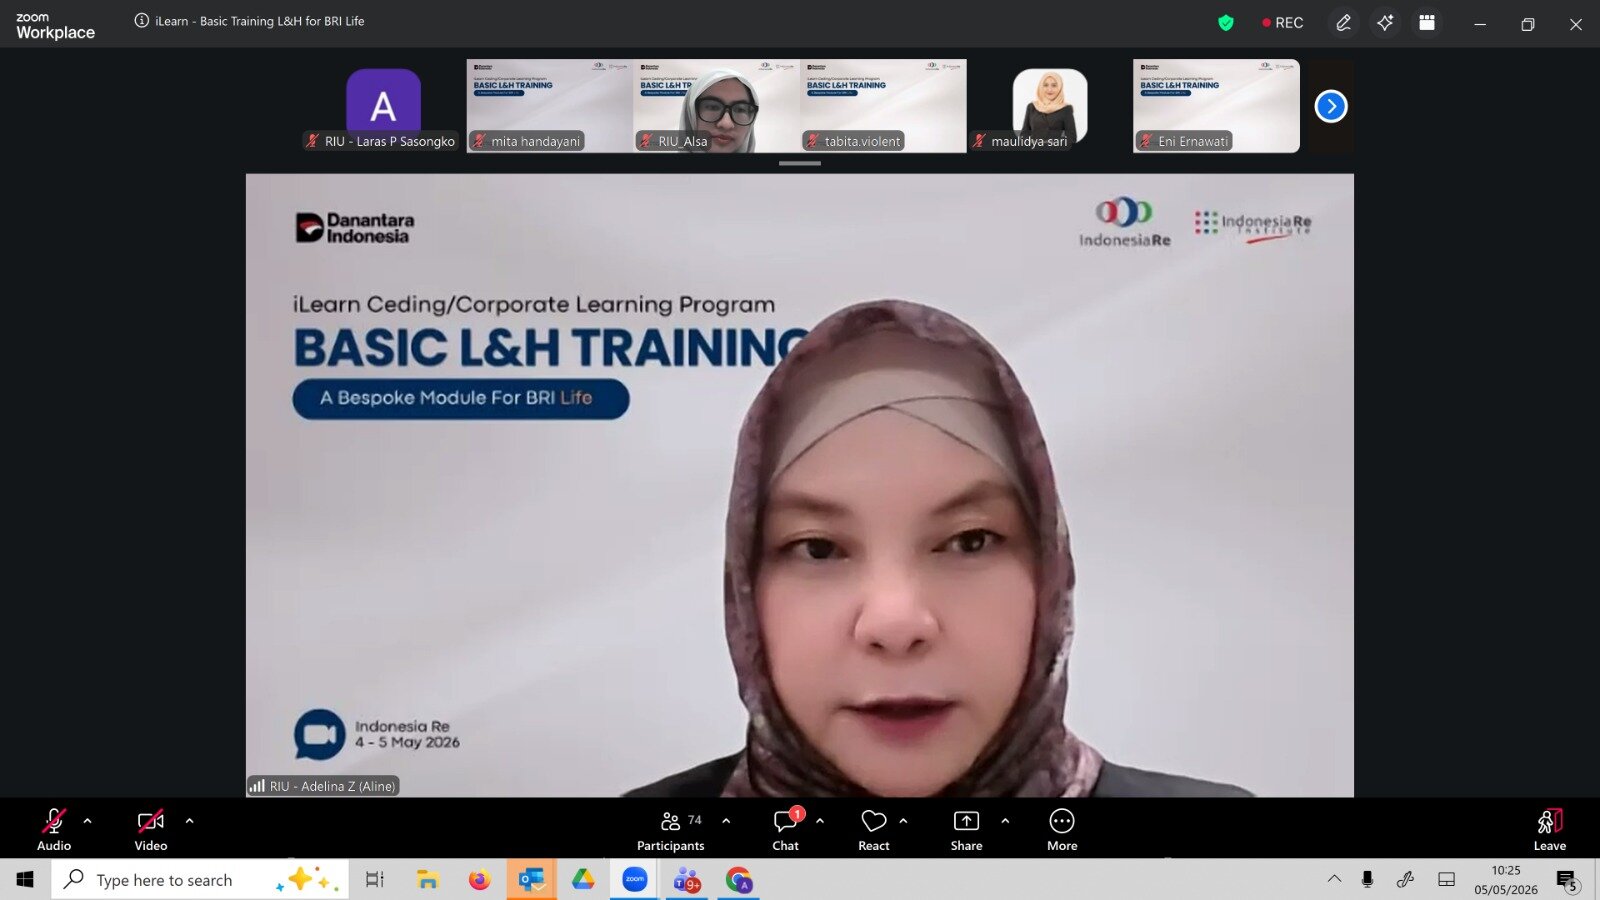This screenshot has height=900, width=1600.
Task: Select RIU - Laras P Sasongko's thumbnail
Action: (x=383, y=106)
